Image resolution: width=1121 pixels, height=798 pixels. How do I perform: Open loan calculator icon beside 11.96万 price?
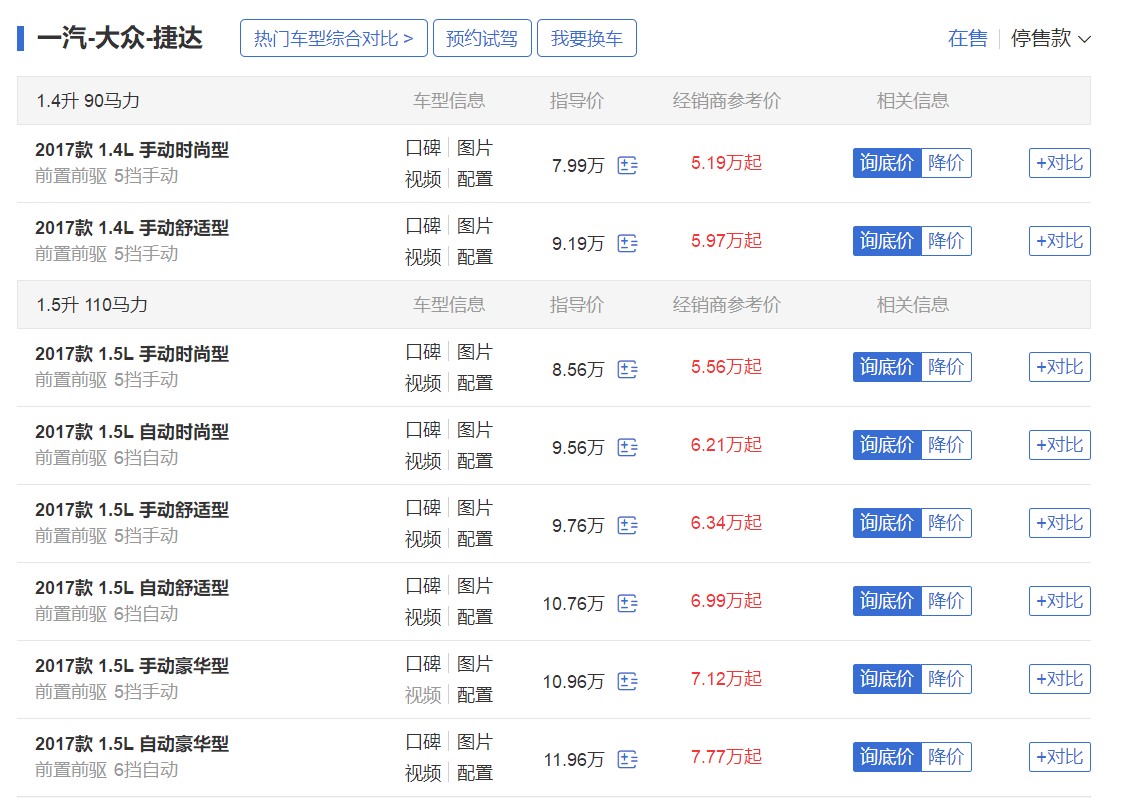[x=628, y=759]
